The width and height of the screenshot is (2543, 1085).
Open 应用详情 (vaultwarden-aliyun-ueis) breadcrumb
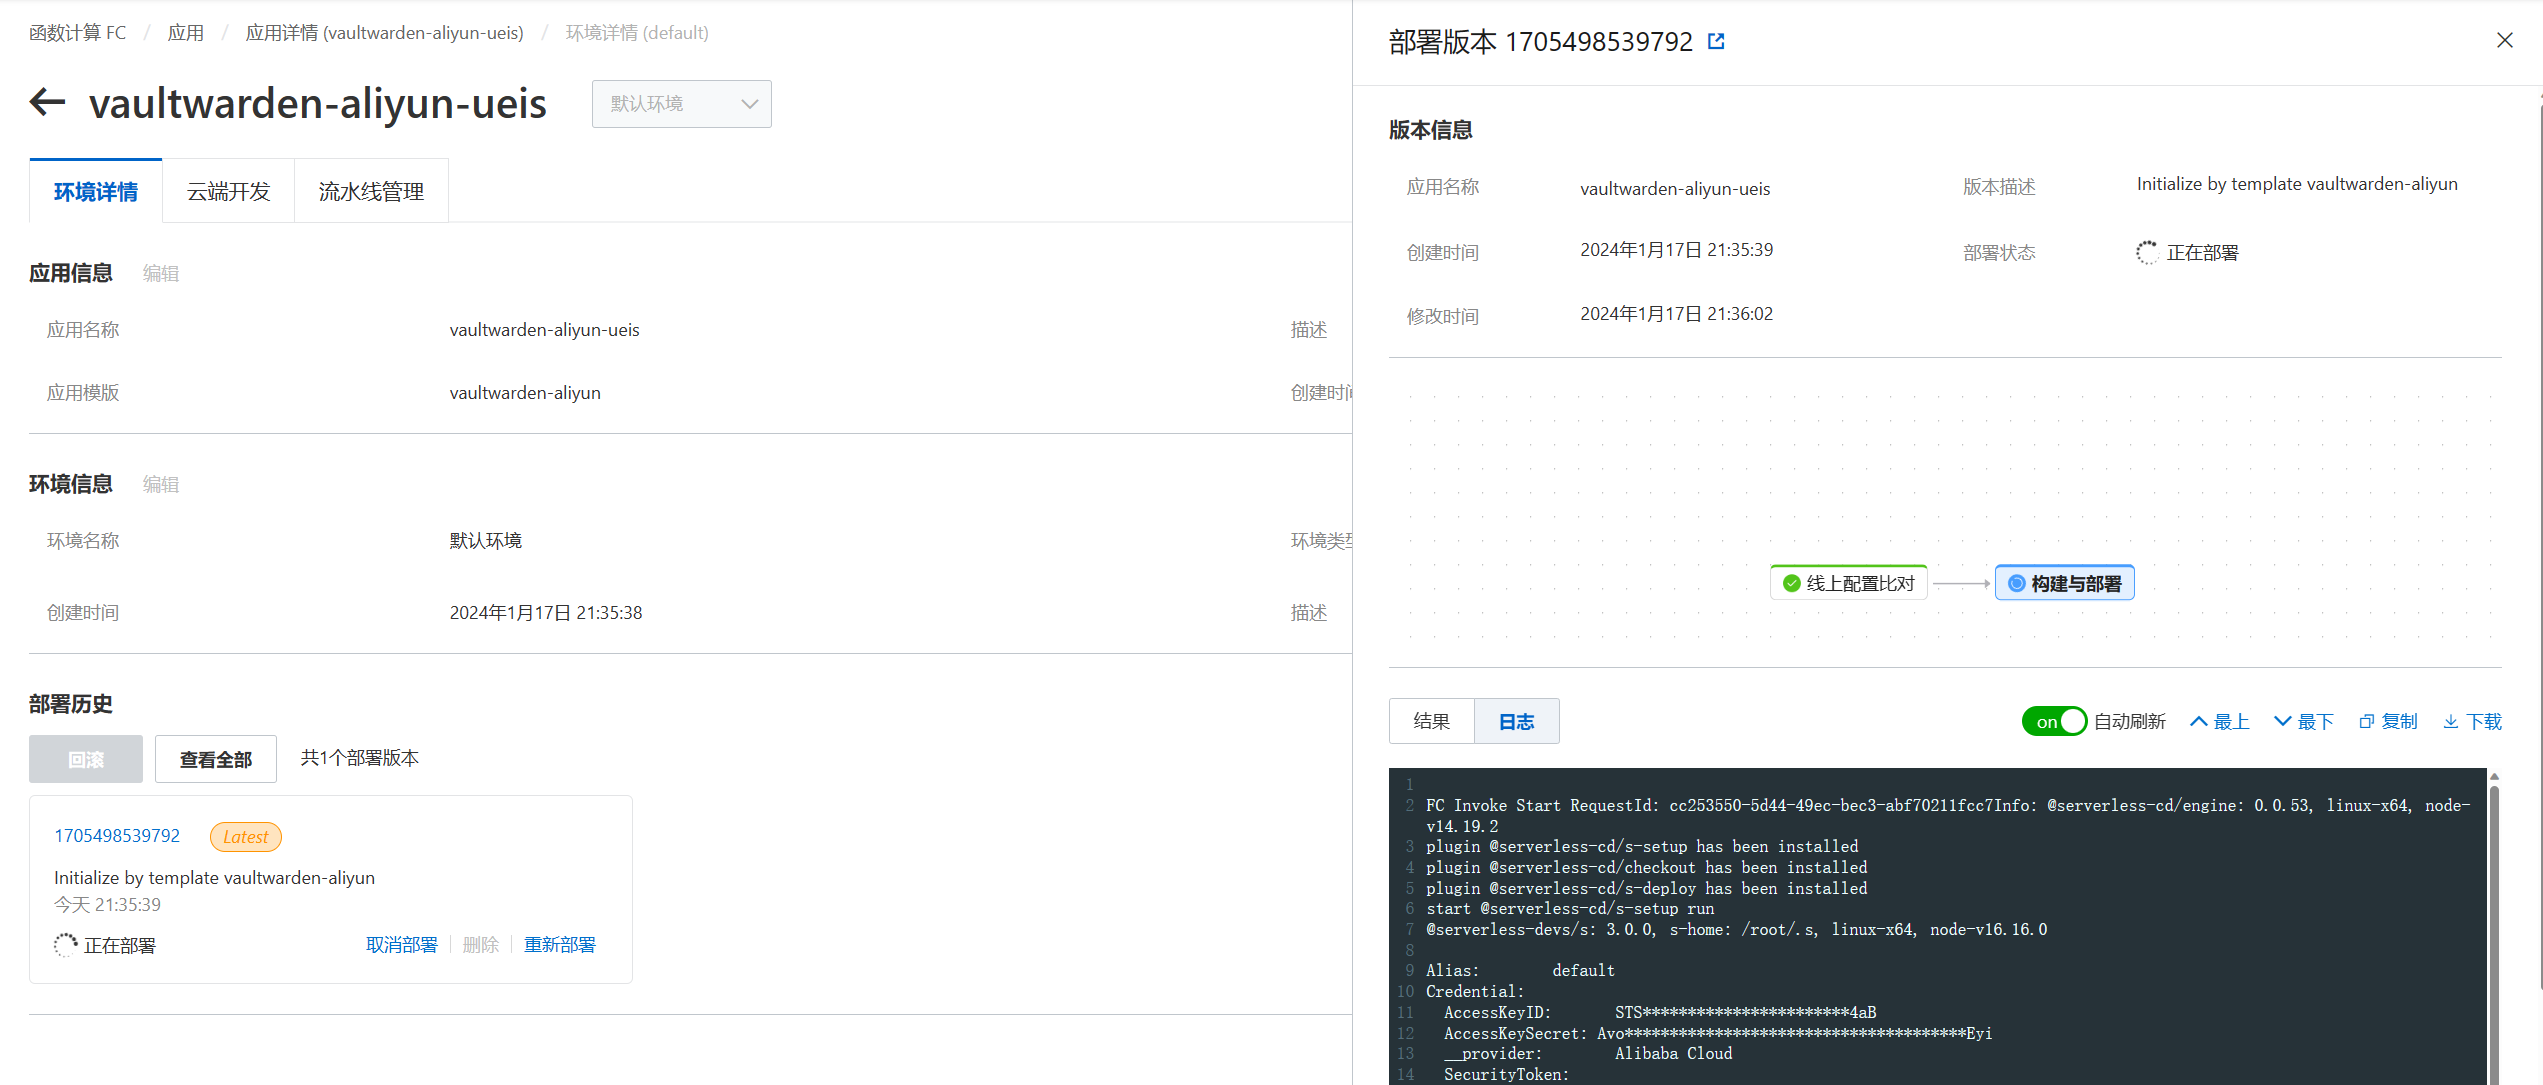click(385, 33)
